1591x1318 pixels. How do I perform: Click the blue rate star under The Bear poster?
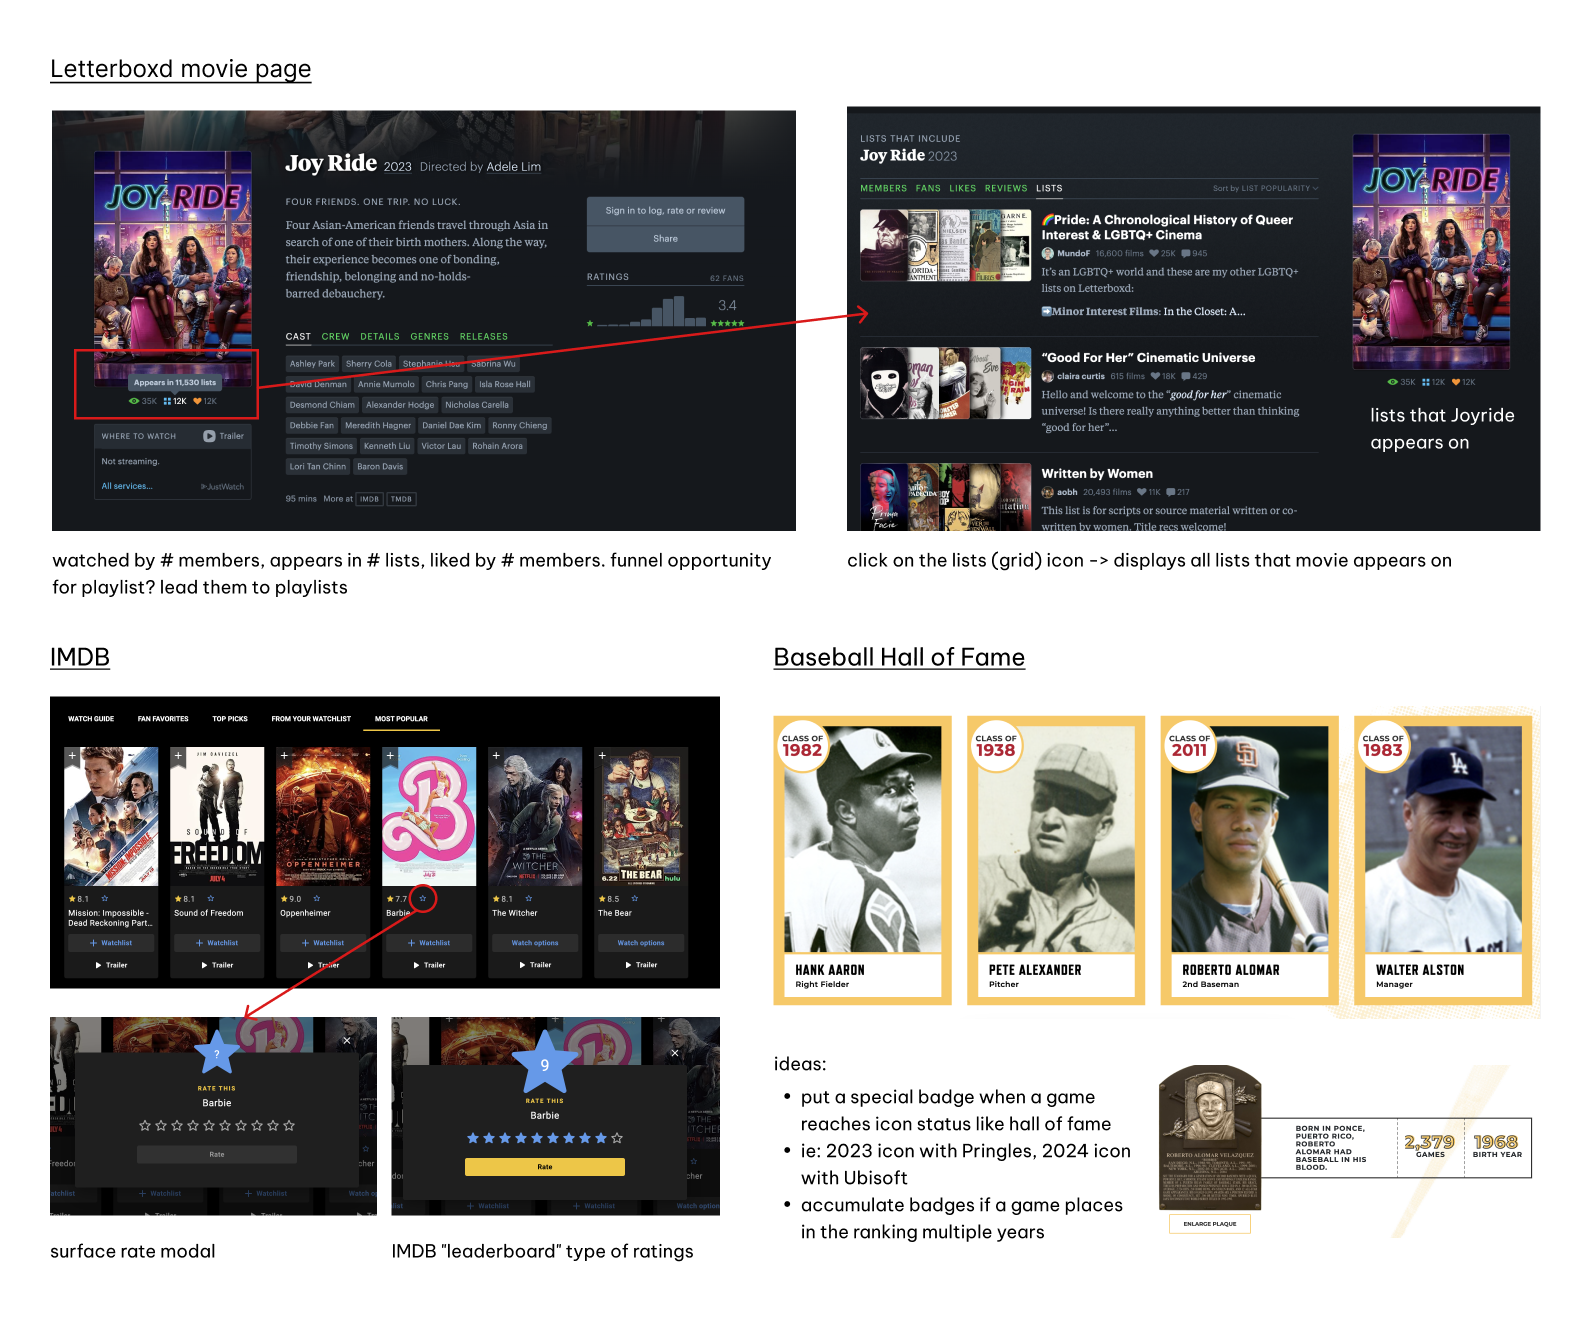click(x=635, y=899)
